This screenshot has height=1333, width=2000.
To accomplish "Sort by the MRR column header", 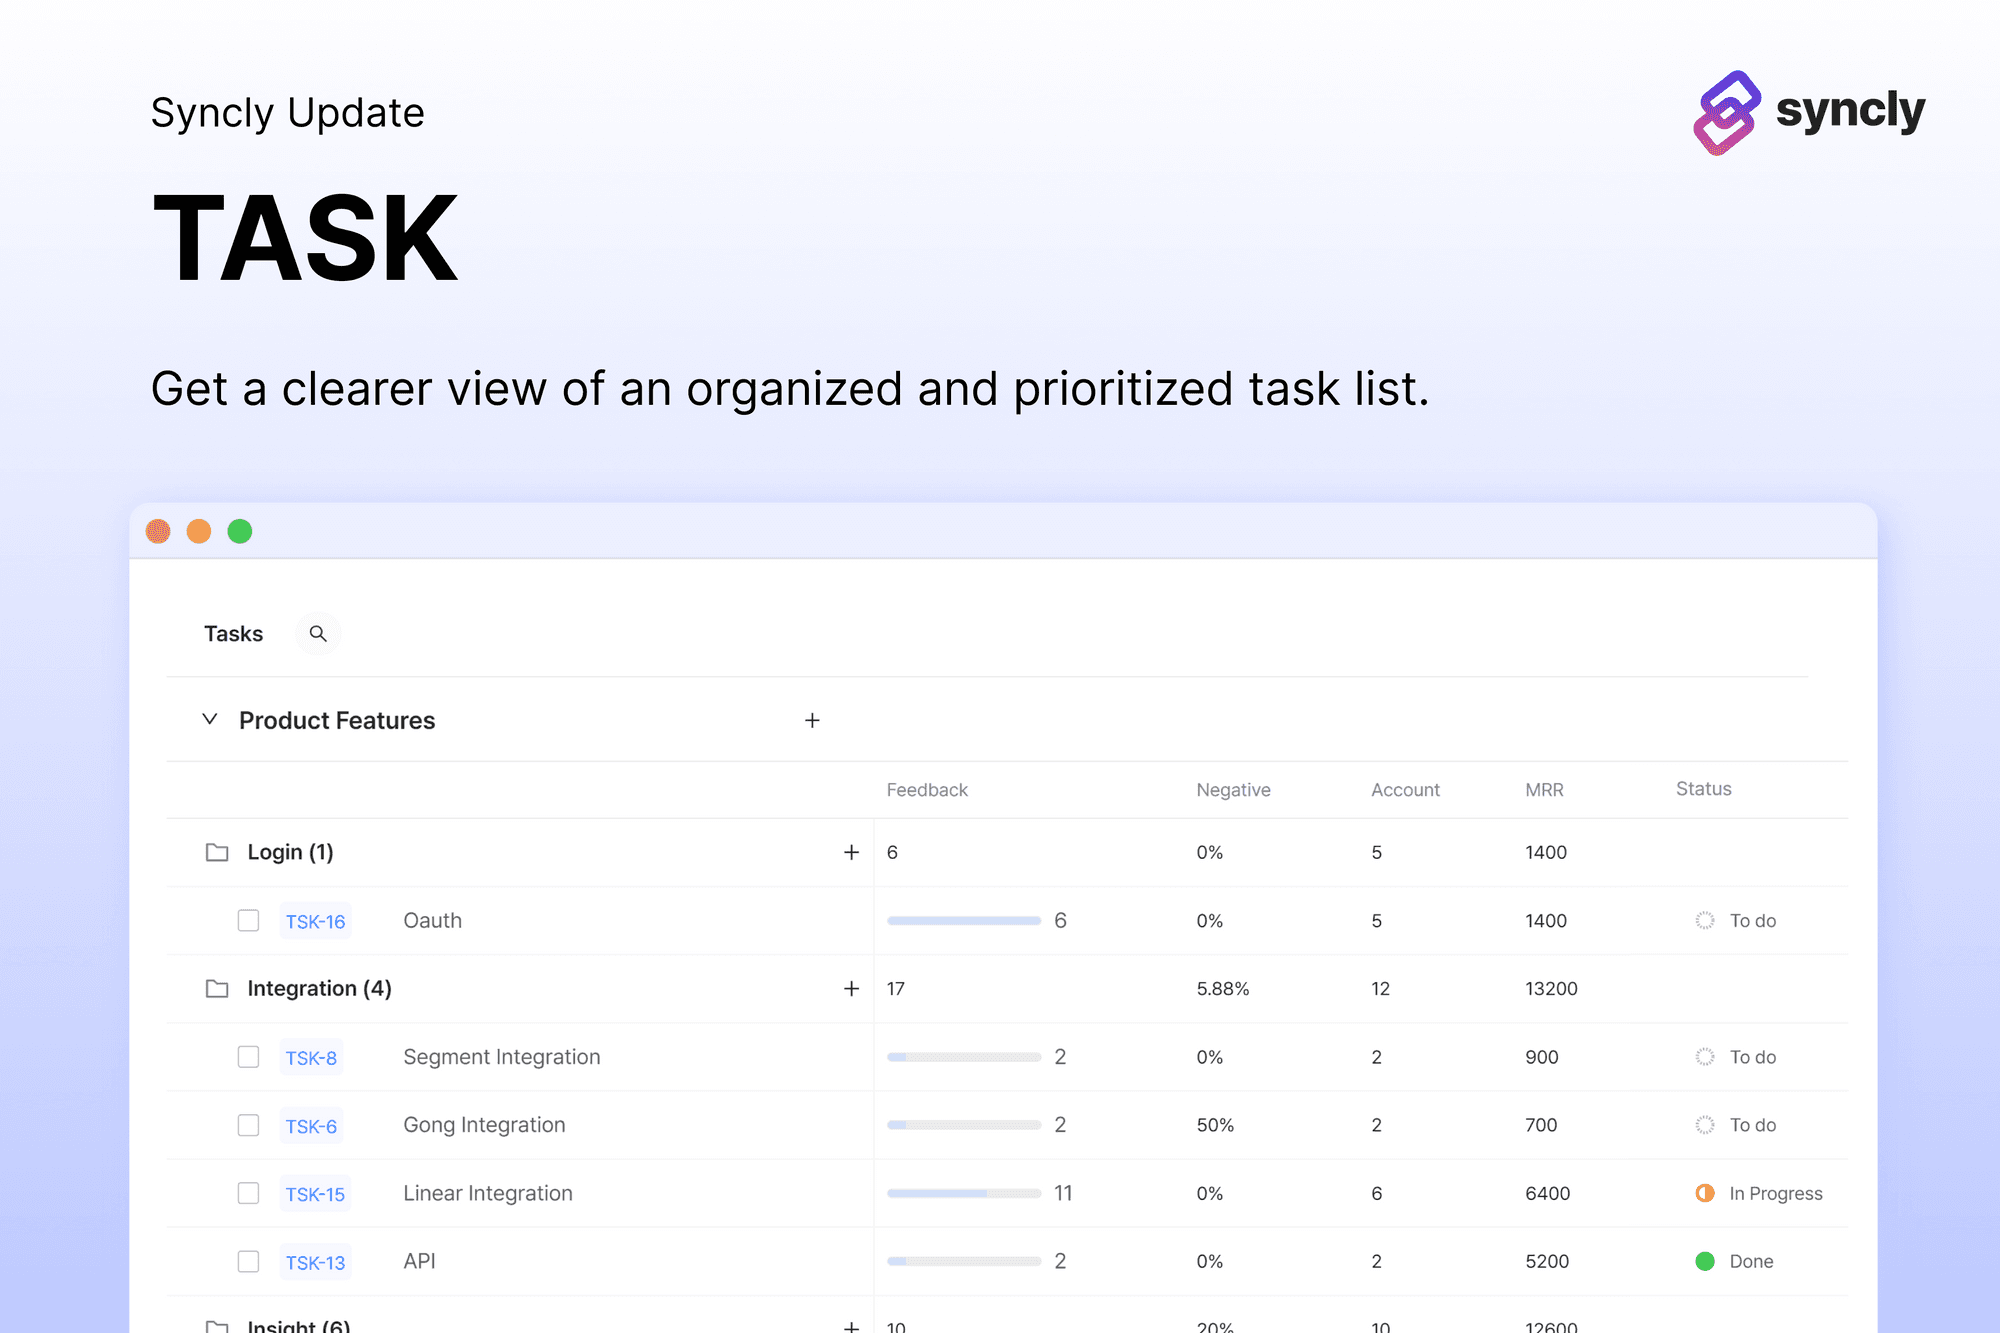I will point(1544,790).
